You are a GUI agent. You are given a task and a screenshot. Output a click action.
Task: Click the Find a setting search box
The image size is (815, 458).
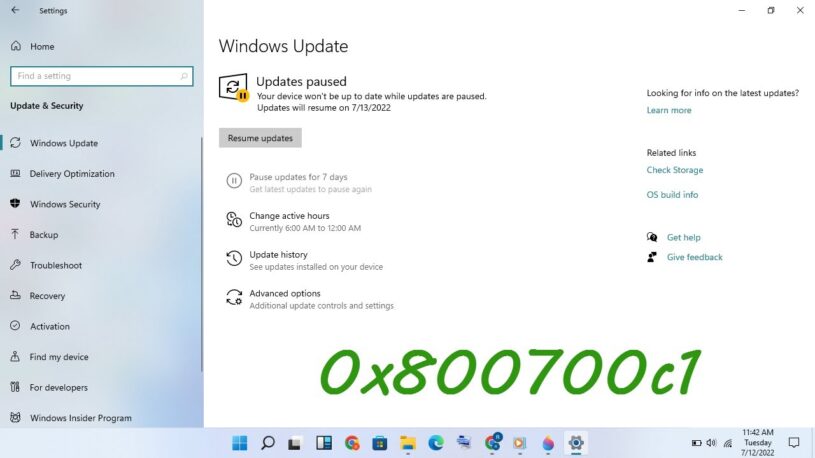tap(101, 76)
